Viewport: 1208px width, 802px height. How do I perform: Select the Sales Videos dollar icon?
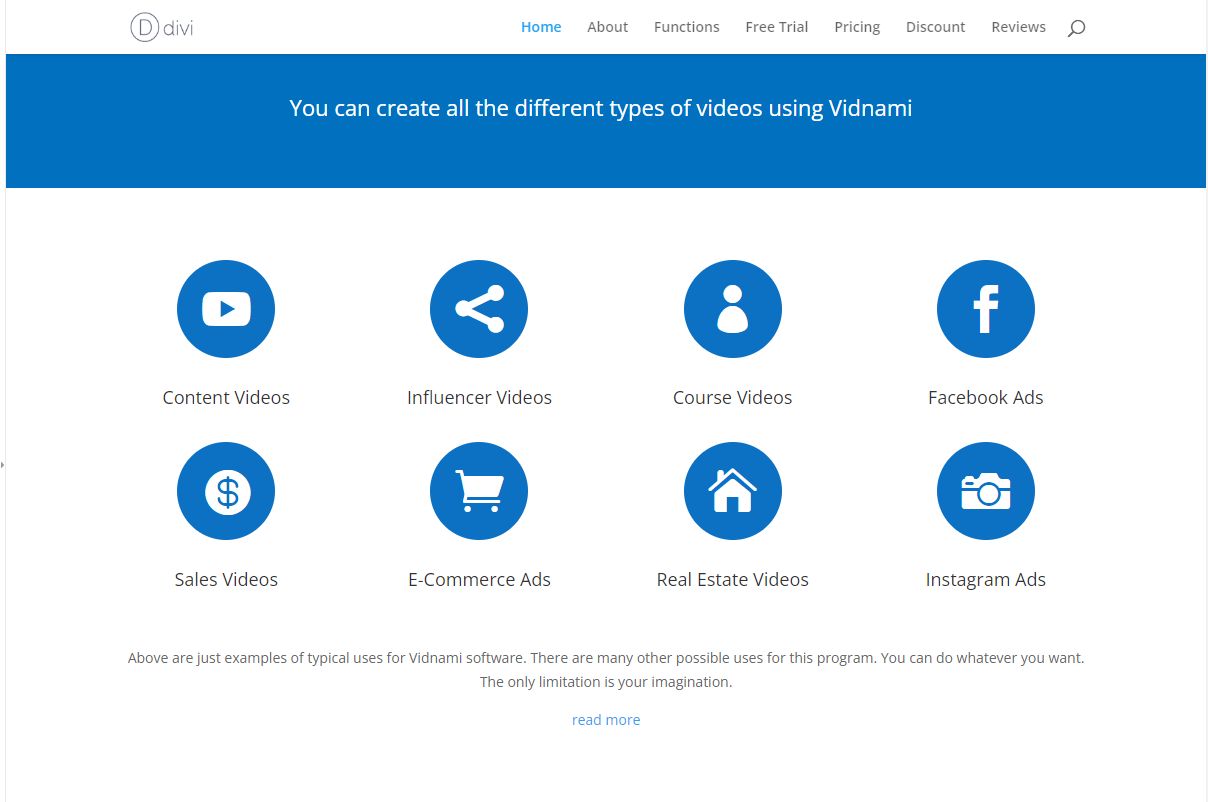click(226, 491)
